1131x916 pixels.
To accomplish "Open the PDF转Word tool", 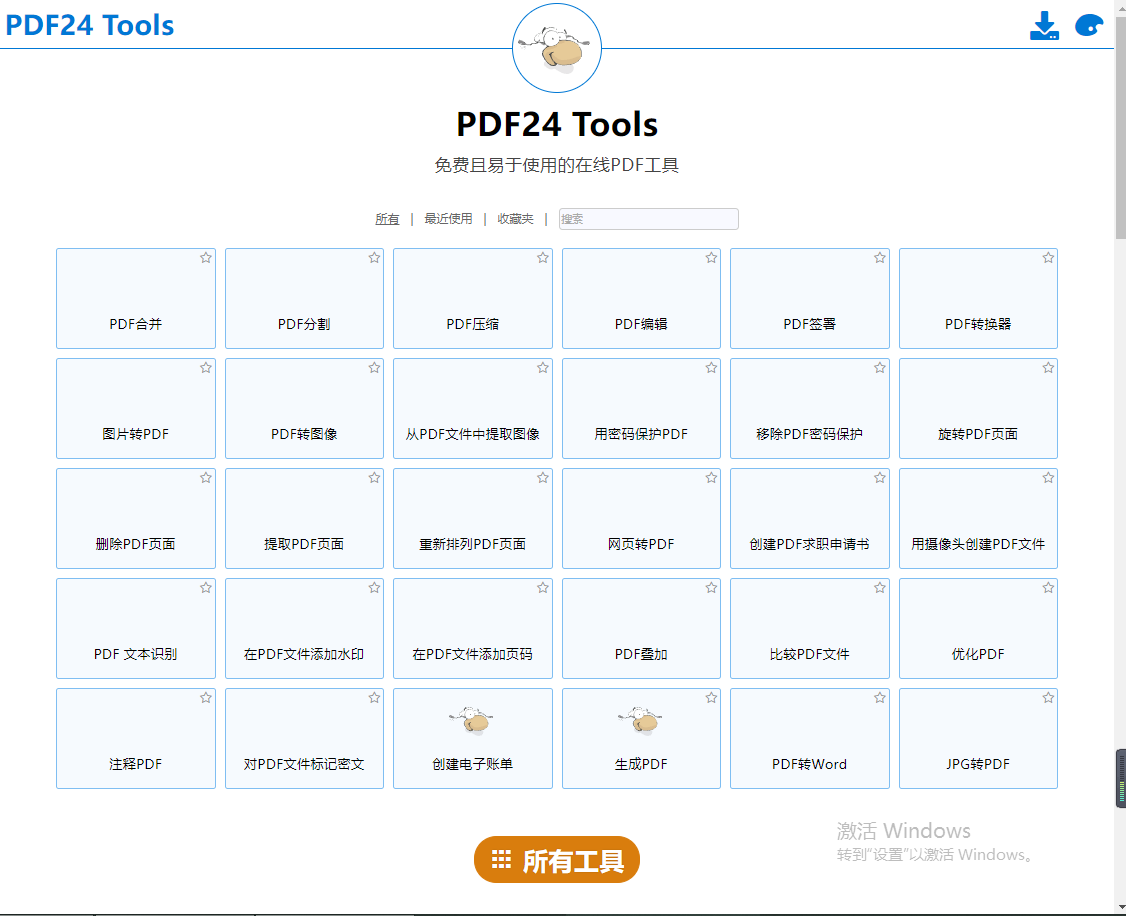I will (x=810, y=739).
